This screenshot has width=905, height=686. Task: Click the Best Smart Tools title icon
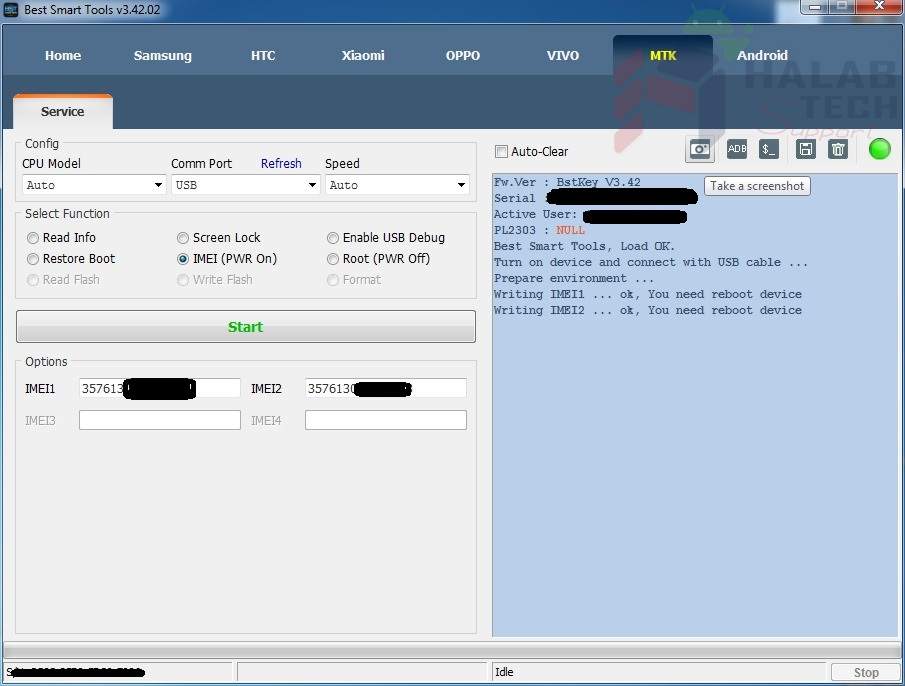11,9
